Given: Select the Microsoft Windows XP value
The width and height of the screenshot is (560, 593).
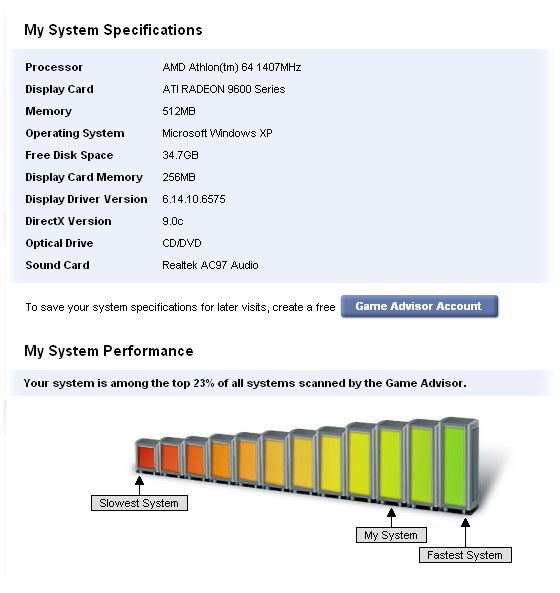Looking at the screenshot, I should 217,133.
